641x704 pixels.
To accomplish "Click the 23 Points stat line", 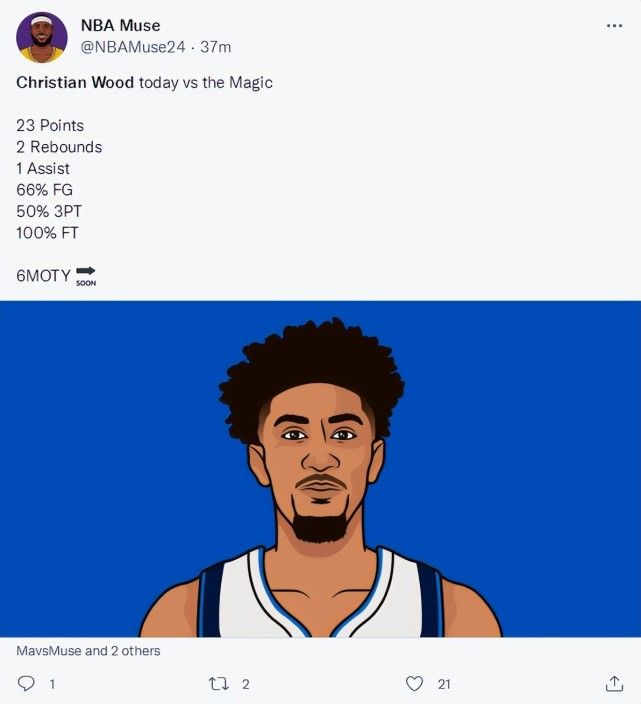I will [x=50, y=125].
